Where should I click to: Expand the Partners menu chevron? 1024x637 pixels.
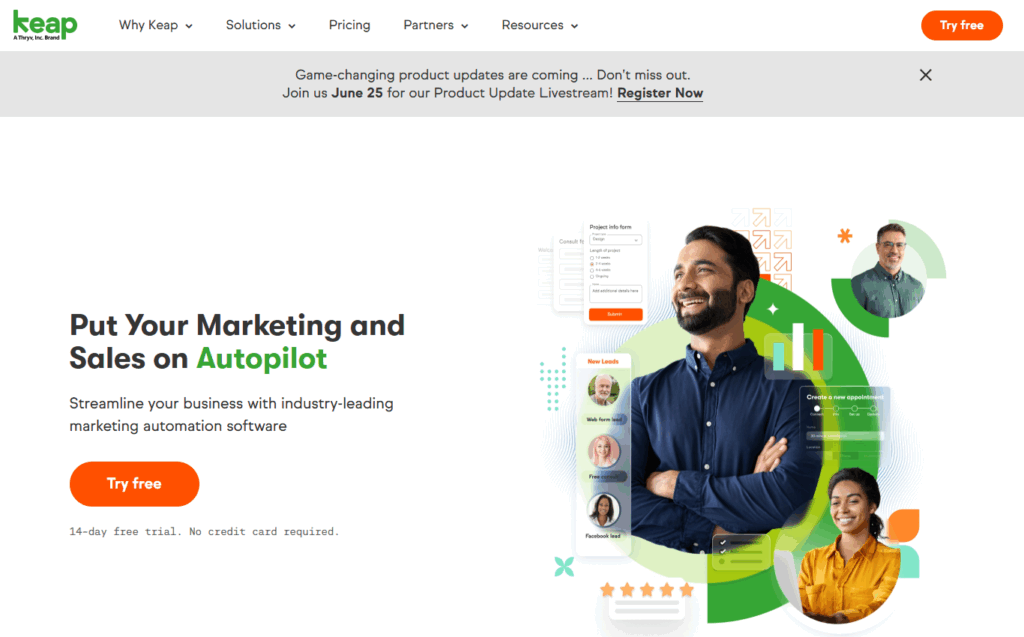click(464, 26)
